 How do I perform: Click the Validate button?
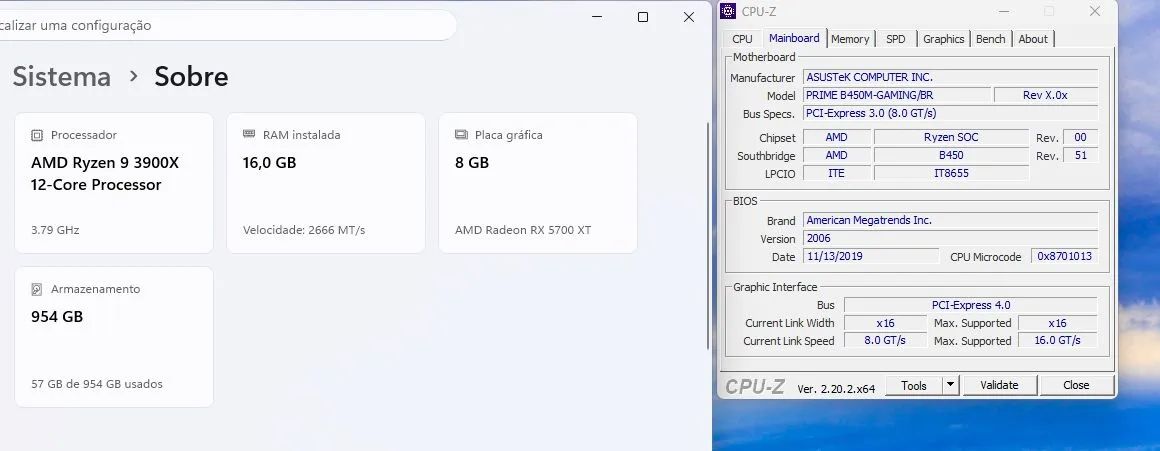(999, 385)
